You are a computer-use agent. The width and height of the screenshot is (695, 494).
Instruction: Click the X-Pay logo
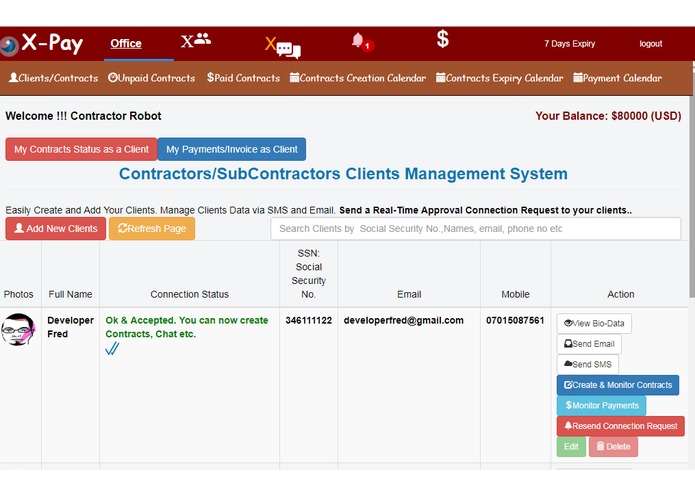tap(42, 43)
